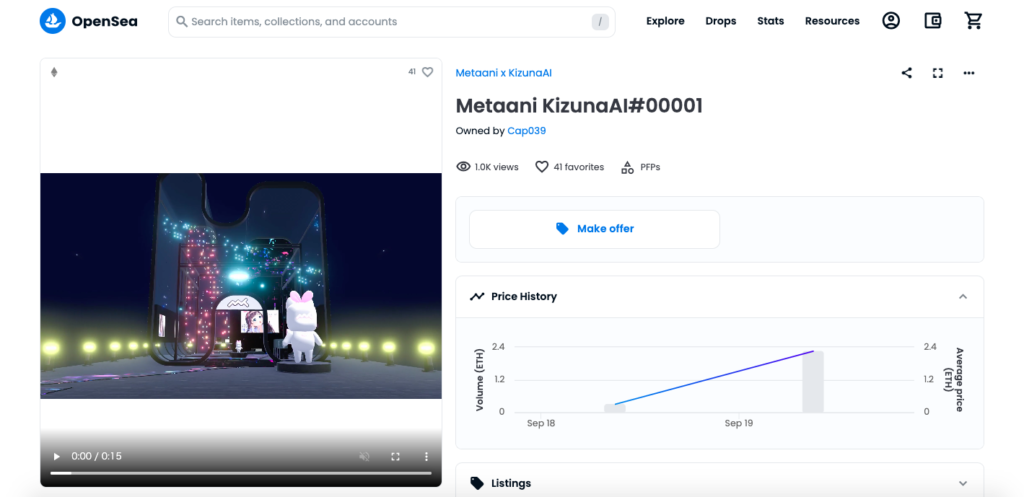Open the account profile icon
1024x497 pixels.
(x=891, y=21)
